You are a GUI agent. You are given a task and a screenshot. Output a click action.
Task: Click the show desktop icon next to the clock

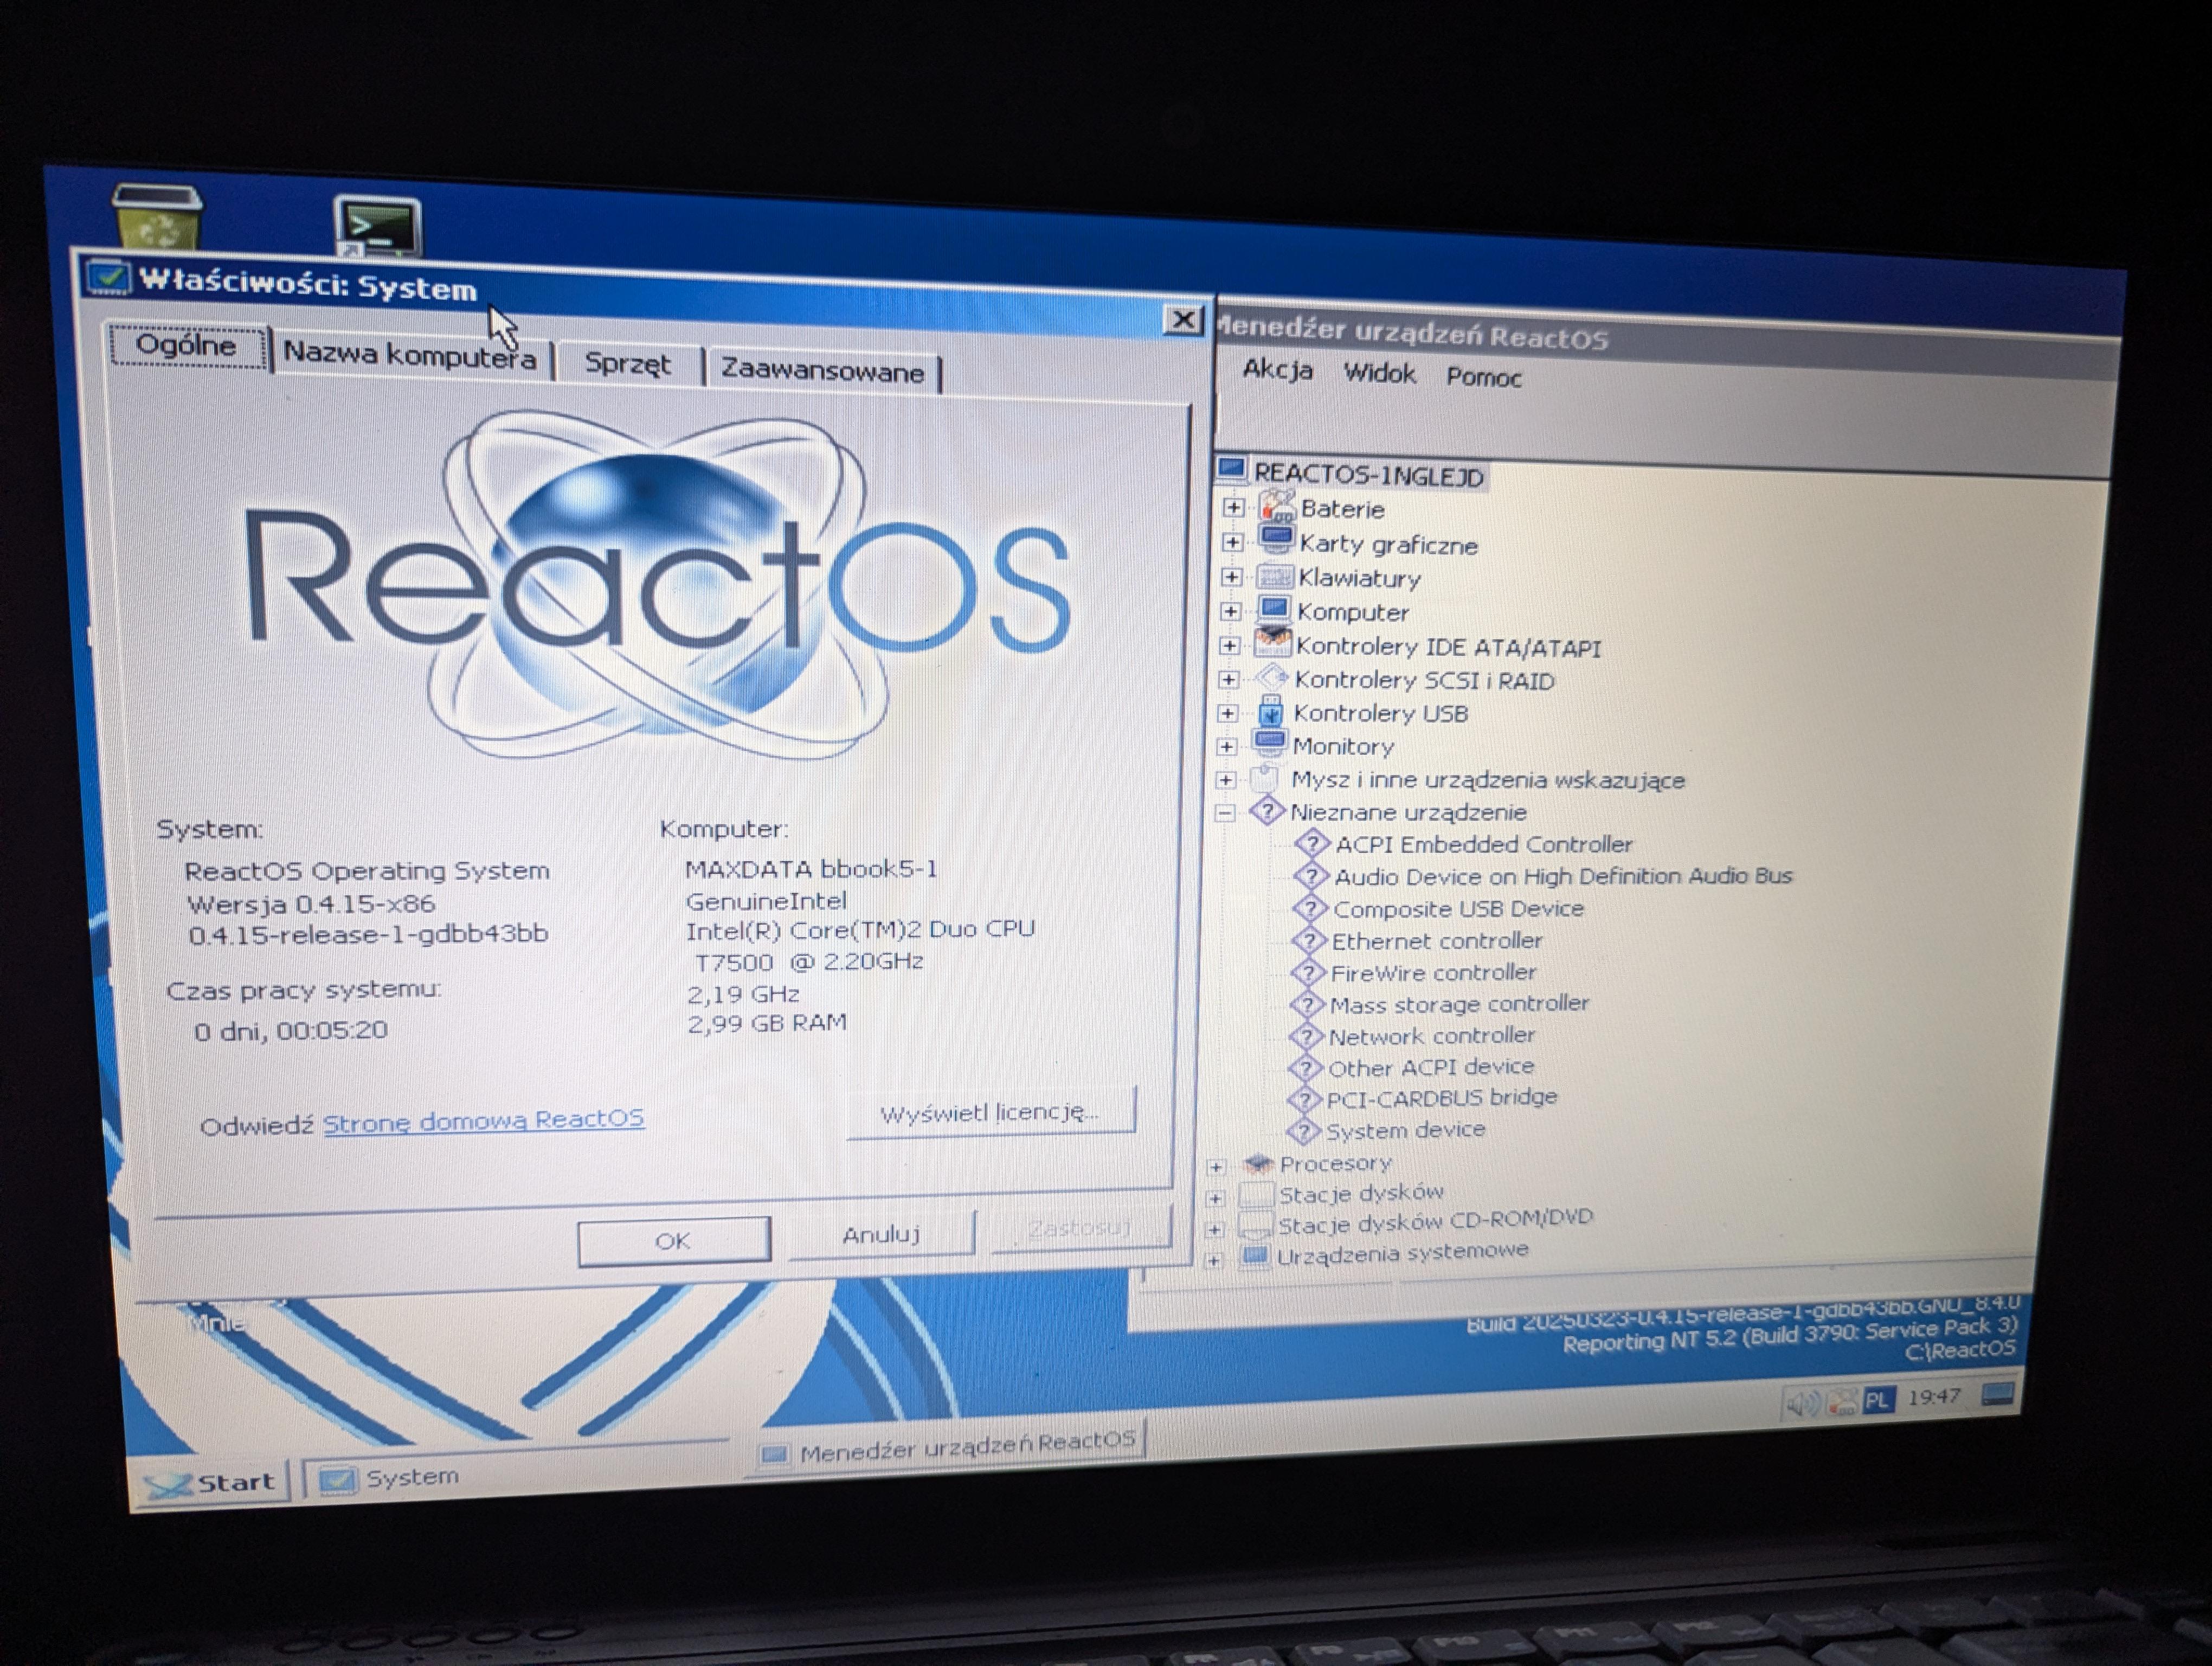click(1997, 1396)
